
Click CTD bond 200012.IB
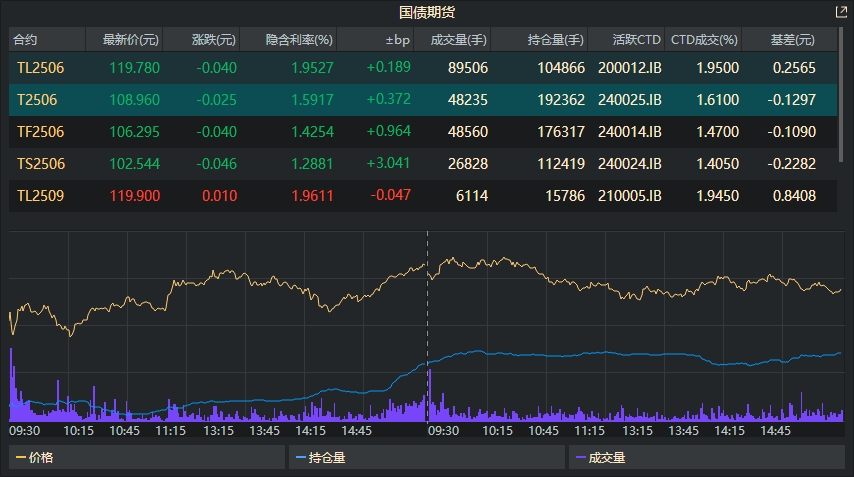630,68
